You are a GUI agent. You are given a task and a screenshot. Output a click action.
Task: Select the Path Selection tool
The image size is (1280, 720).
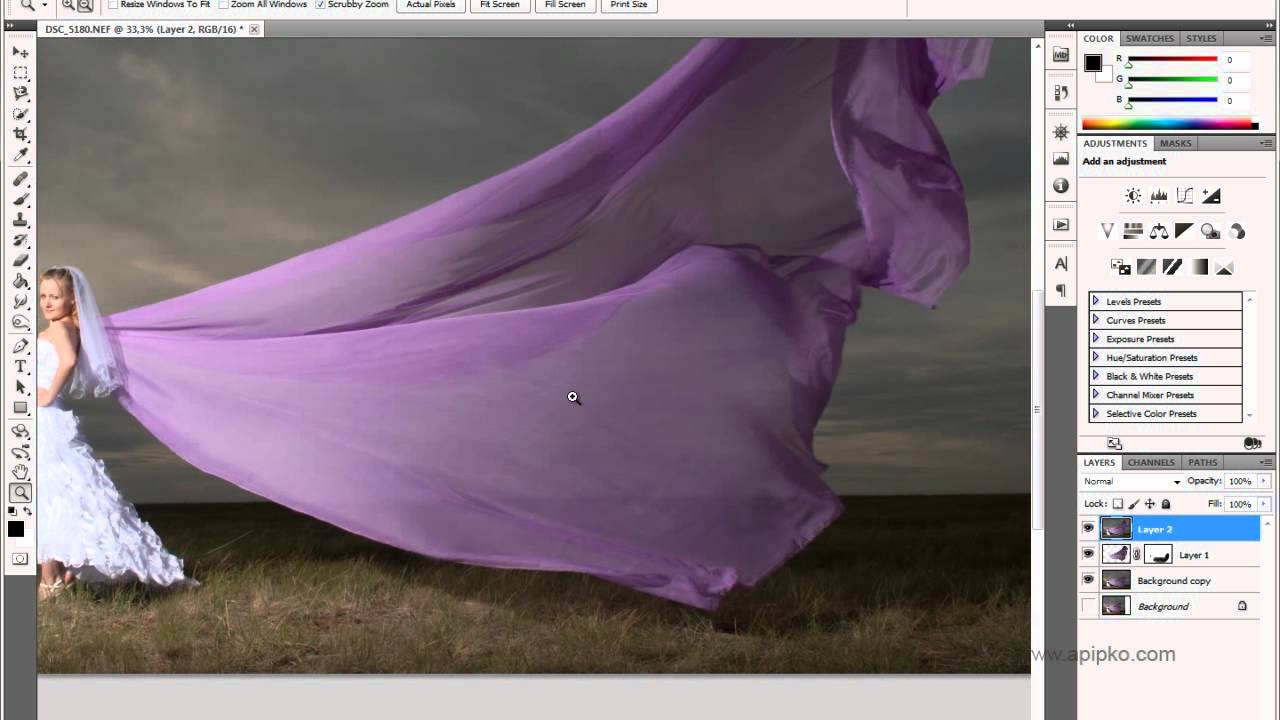(20, 387)
